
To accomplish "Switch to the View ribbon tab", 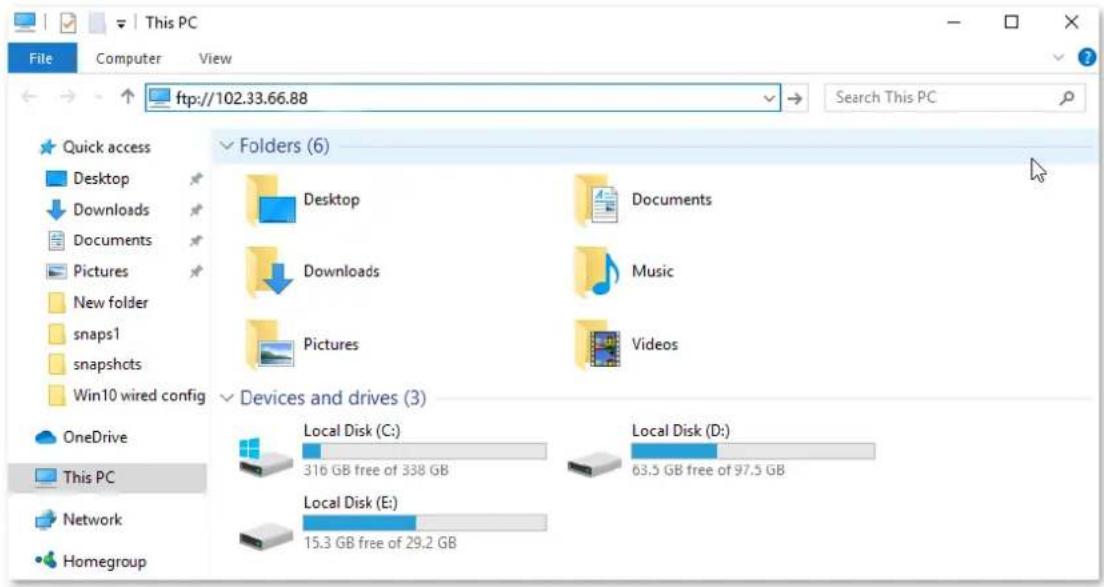I will [215, 58].
